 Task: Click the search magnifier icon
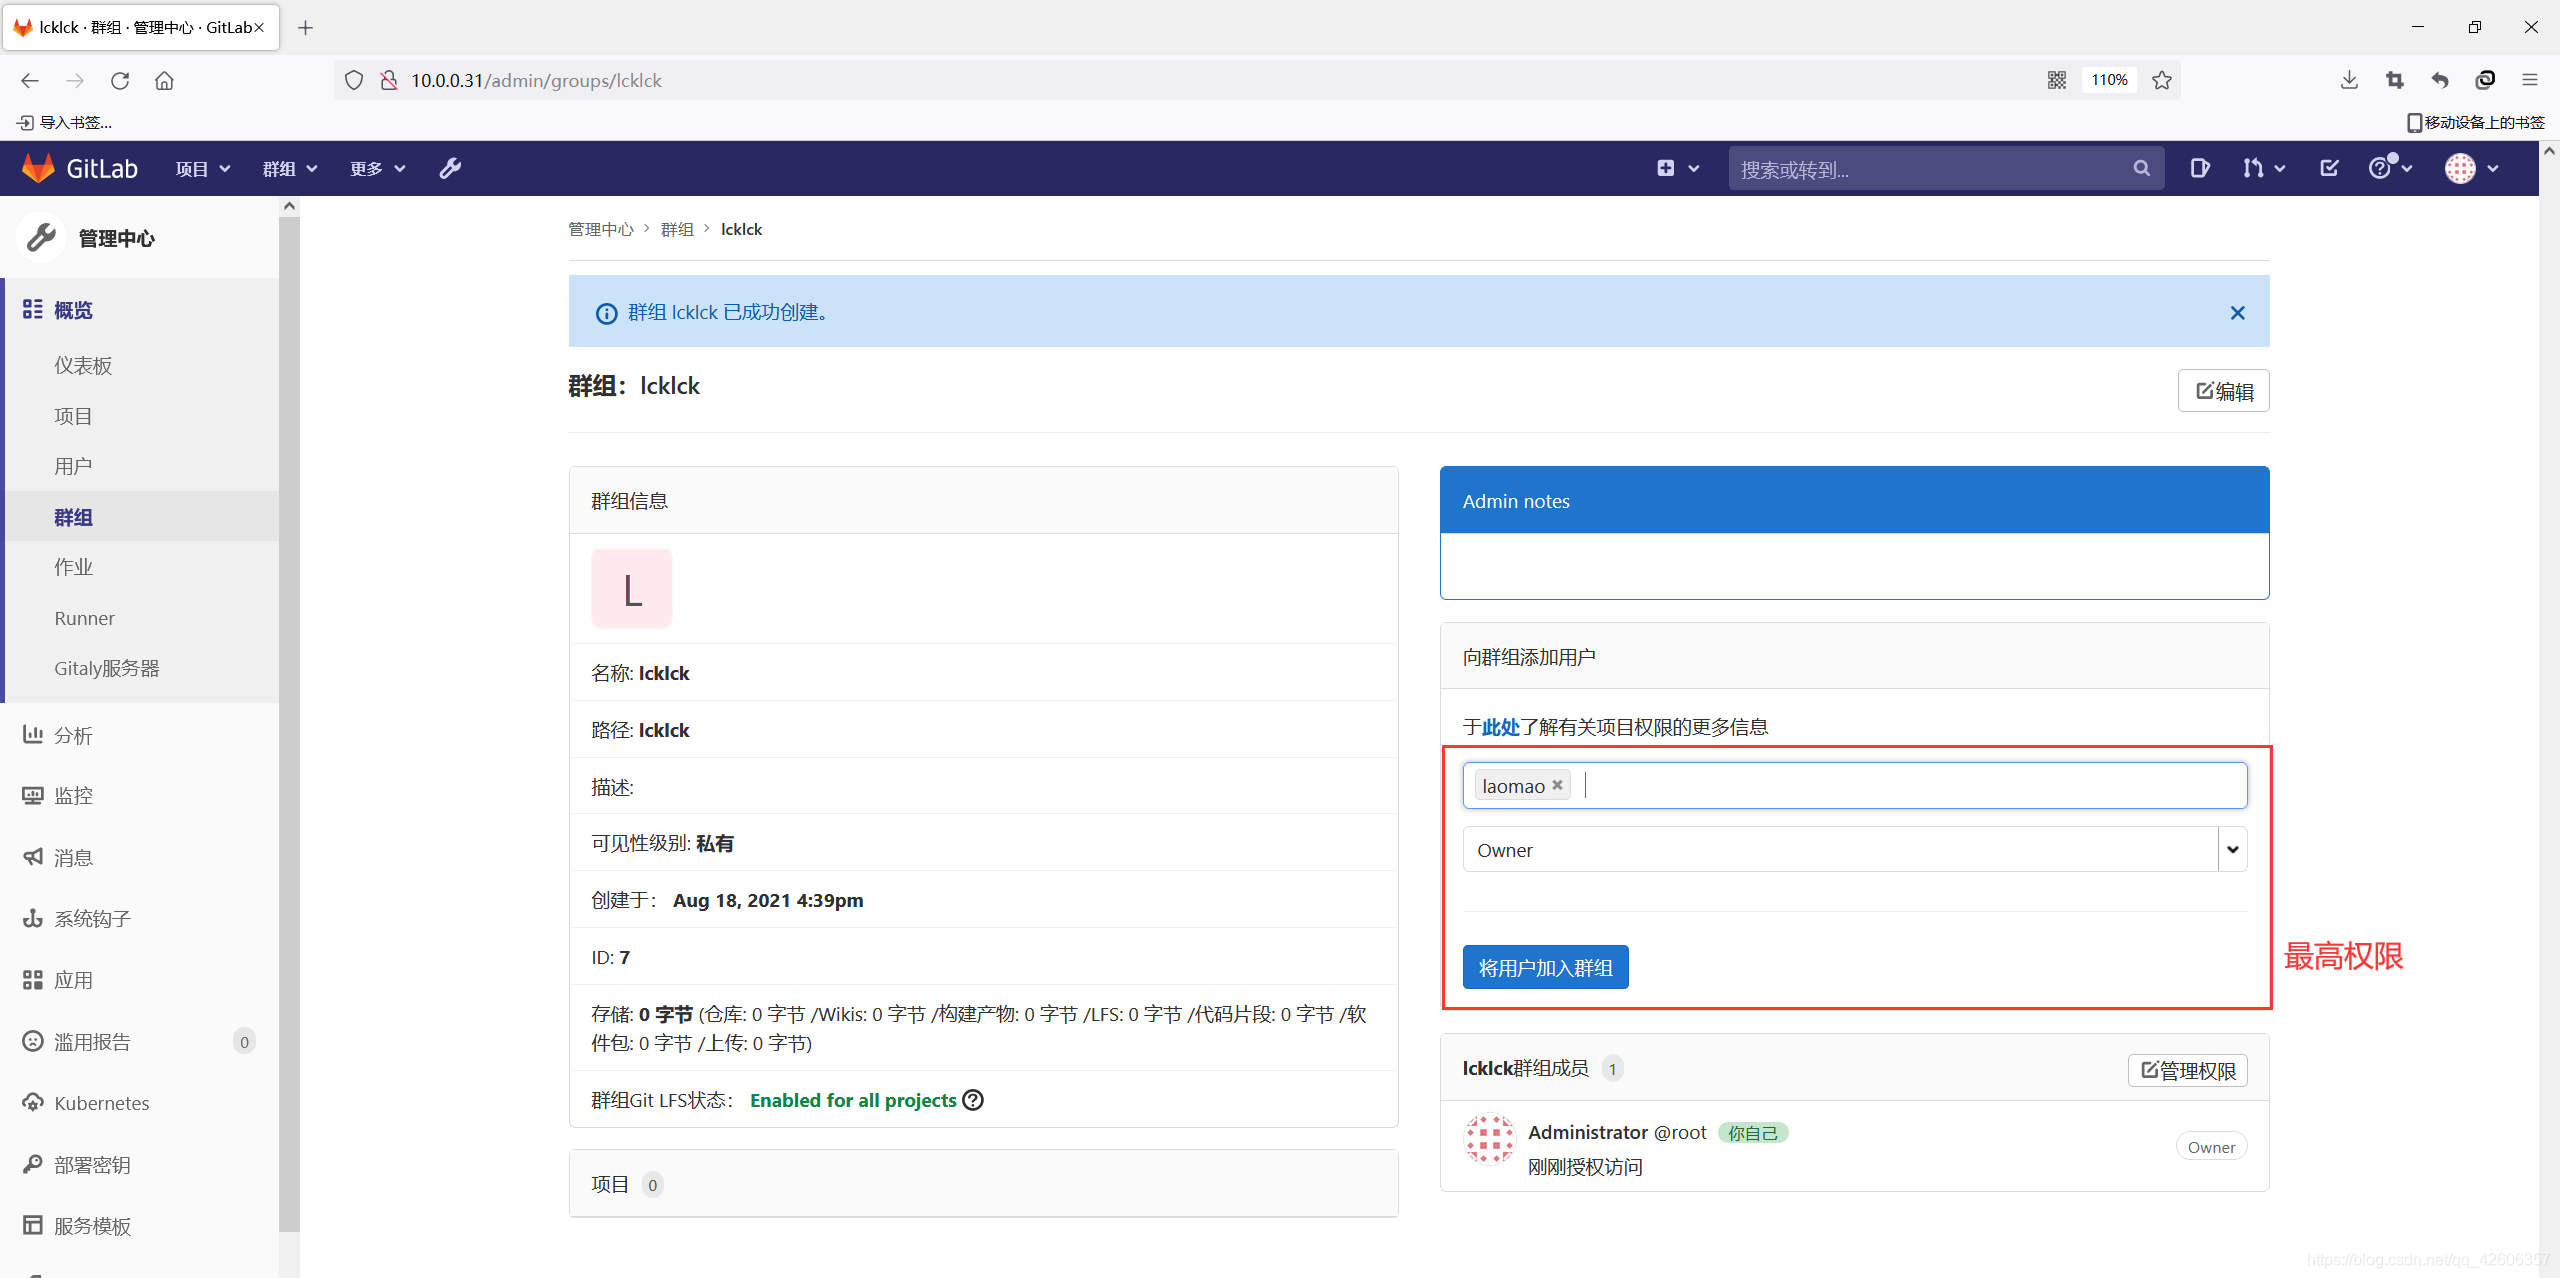click(x=2141, y=168)
